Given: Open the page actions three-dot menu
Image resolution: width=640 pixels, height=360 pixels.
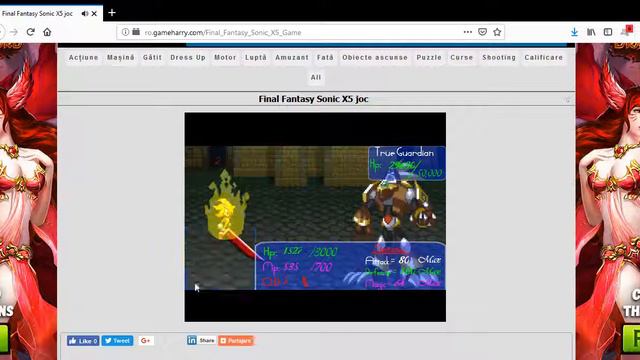Looking at the screenshot, I should click(468, 32).
